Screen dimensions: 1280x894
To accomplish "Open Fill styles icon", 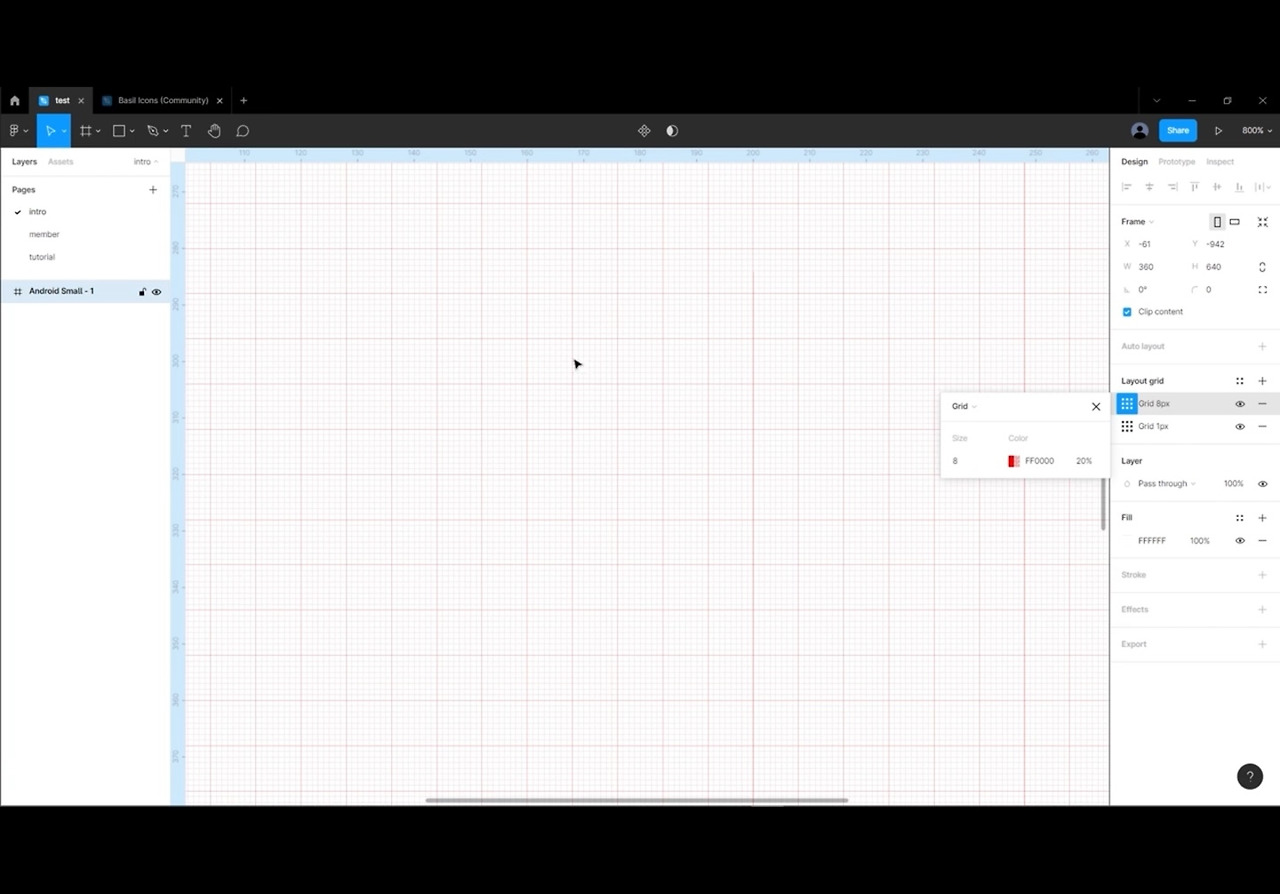I will 1240,518.
